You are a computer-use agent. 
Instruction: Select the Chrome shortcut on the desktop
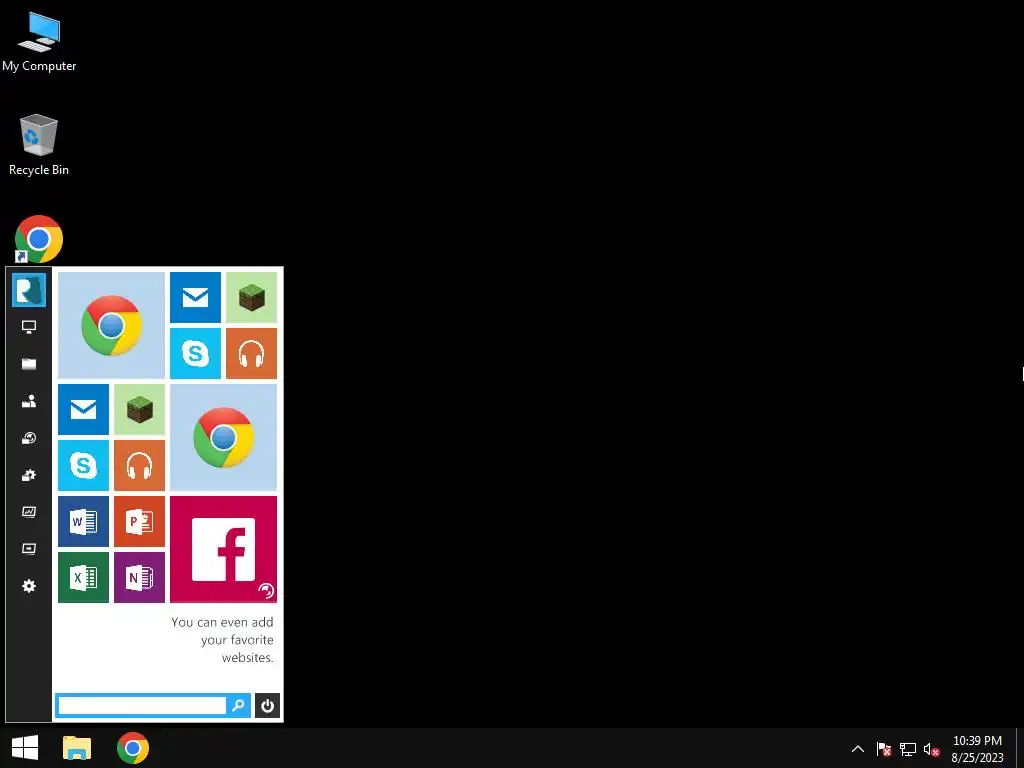[x=39, y=239]
